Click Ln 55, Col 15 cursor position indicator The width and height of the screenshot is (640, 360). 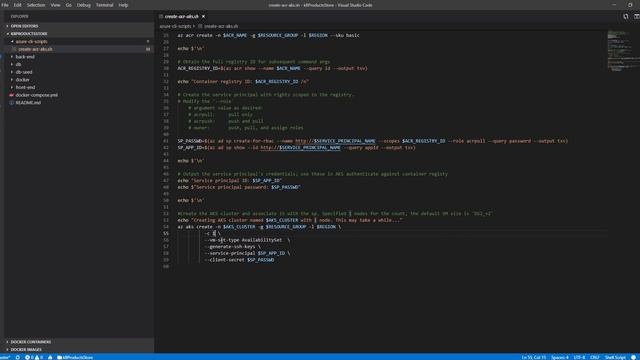pyautogui.click(x=534, y=357)
